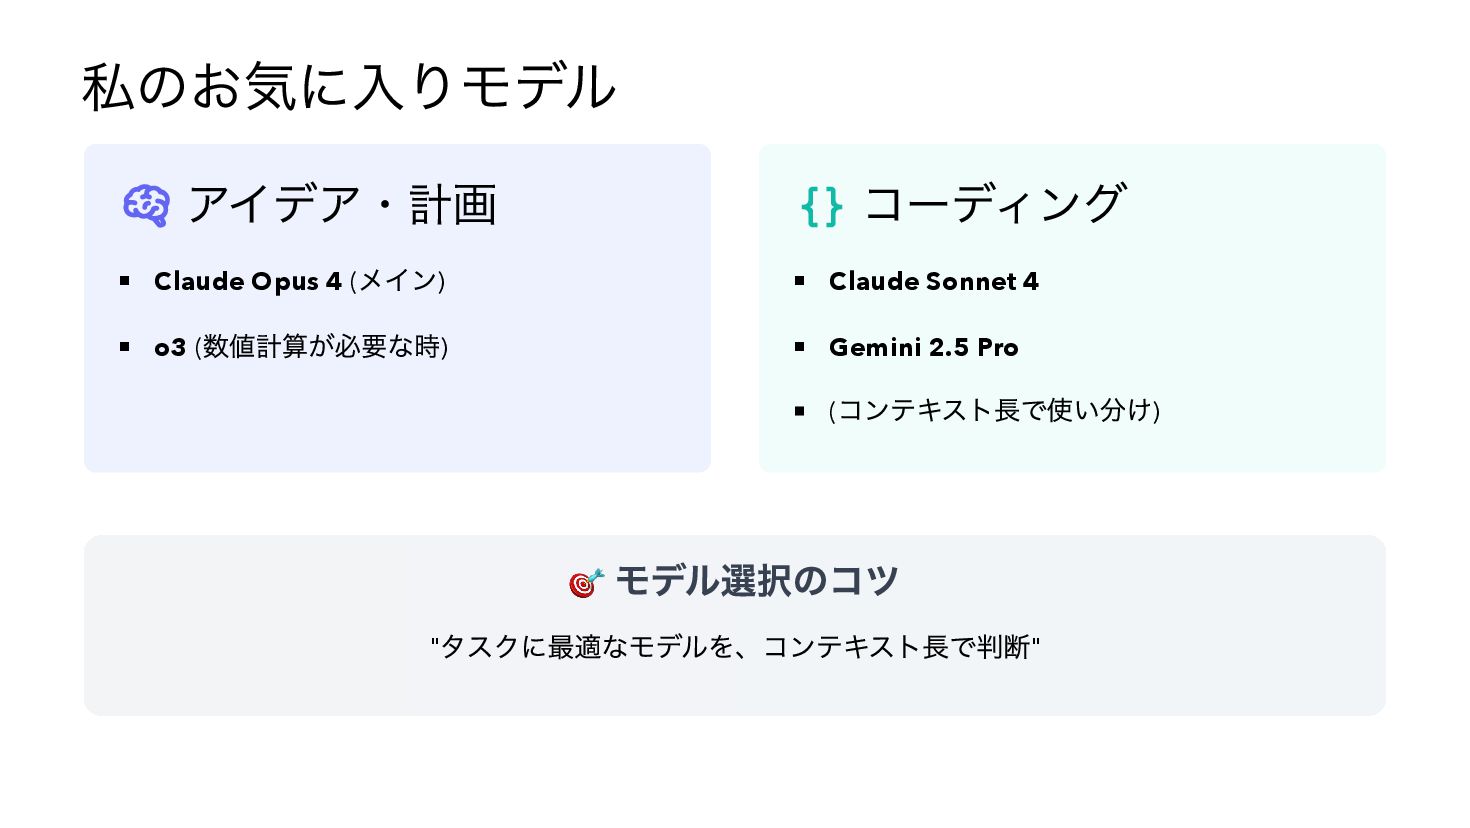This screenshot has height=828, width=1470.
Task: Click the モデル選択のコツ heading
Action: (756, 580)
